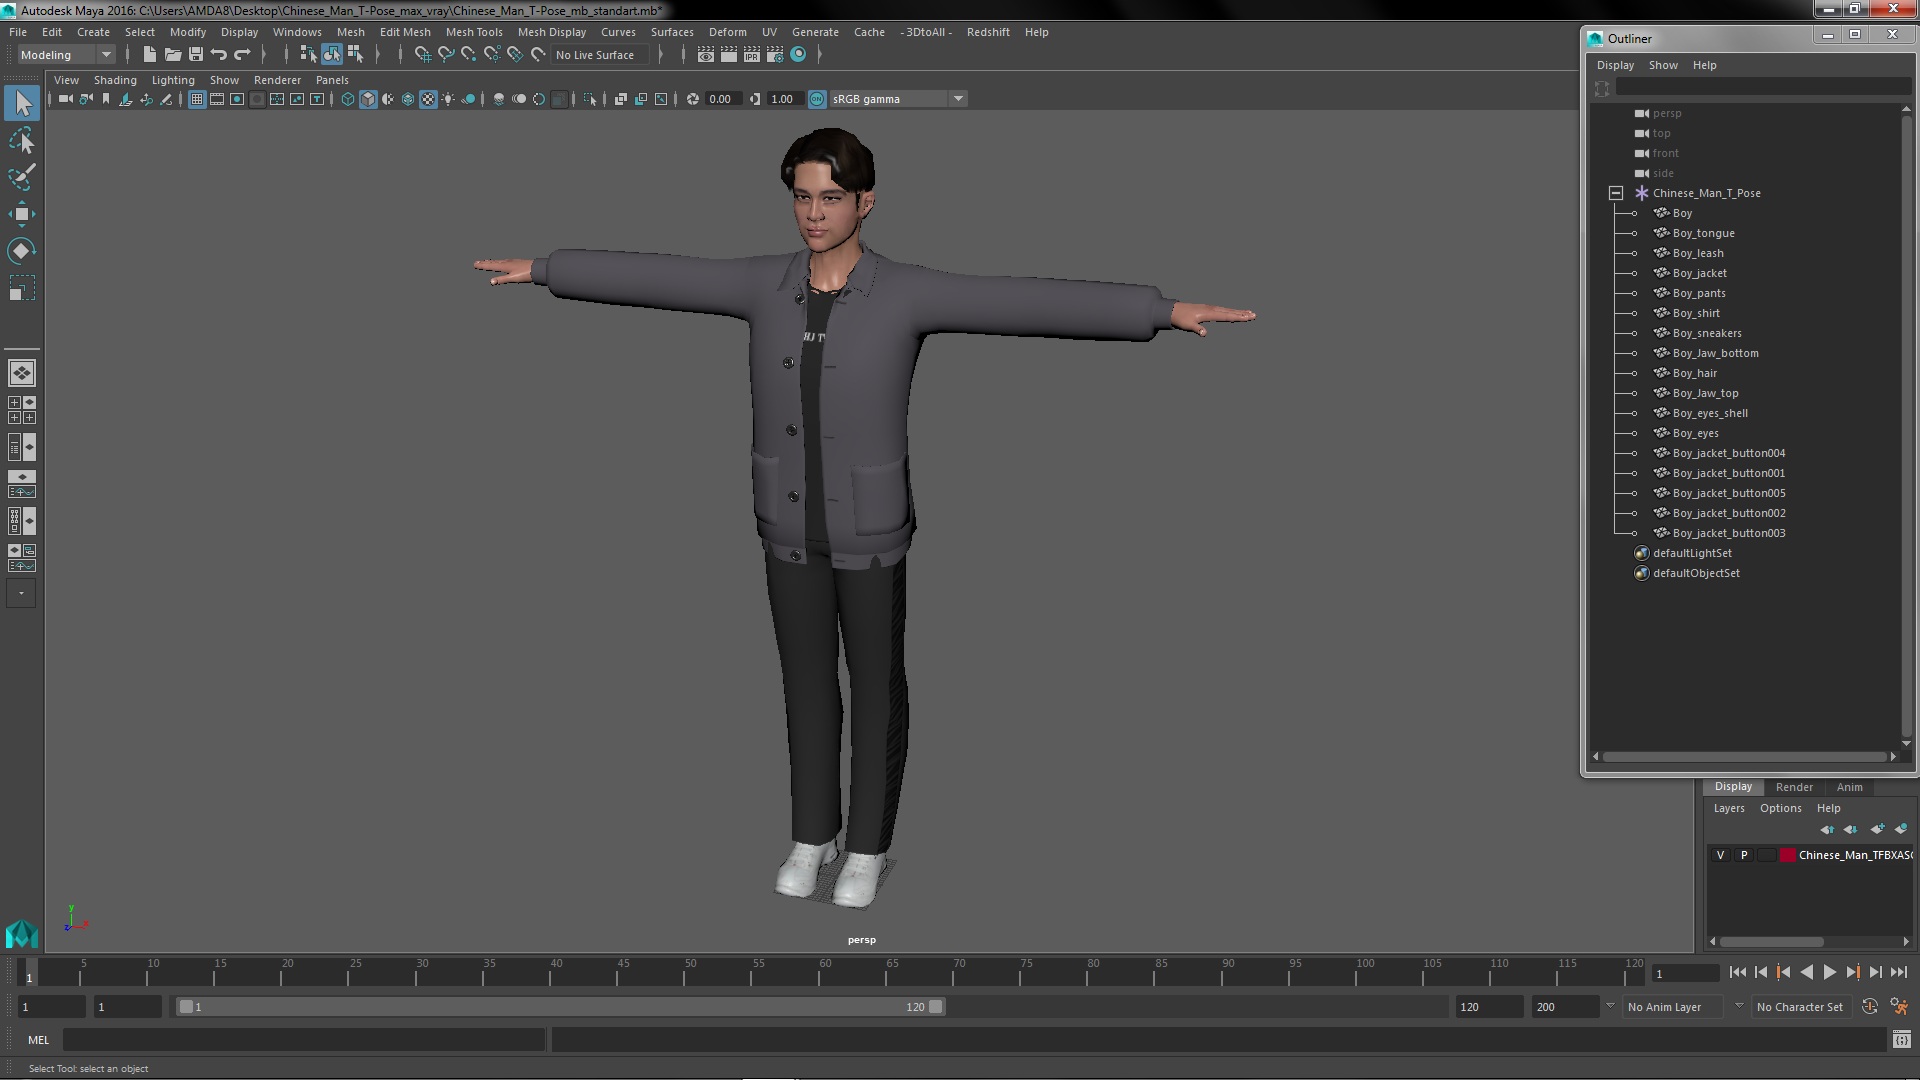Viewport: 1920px width, 1080px height.
Task: Render the current frame
Action: pos(729,55)
